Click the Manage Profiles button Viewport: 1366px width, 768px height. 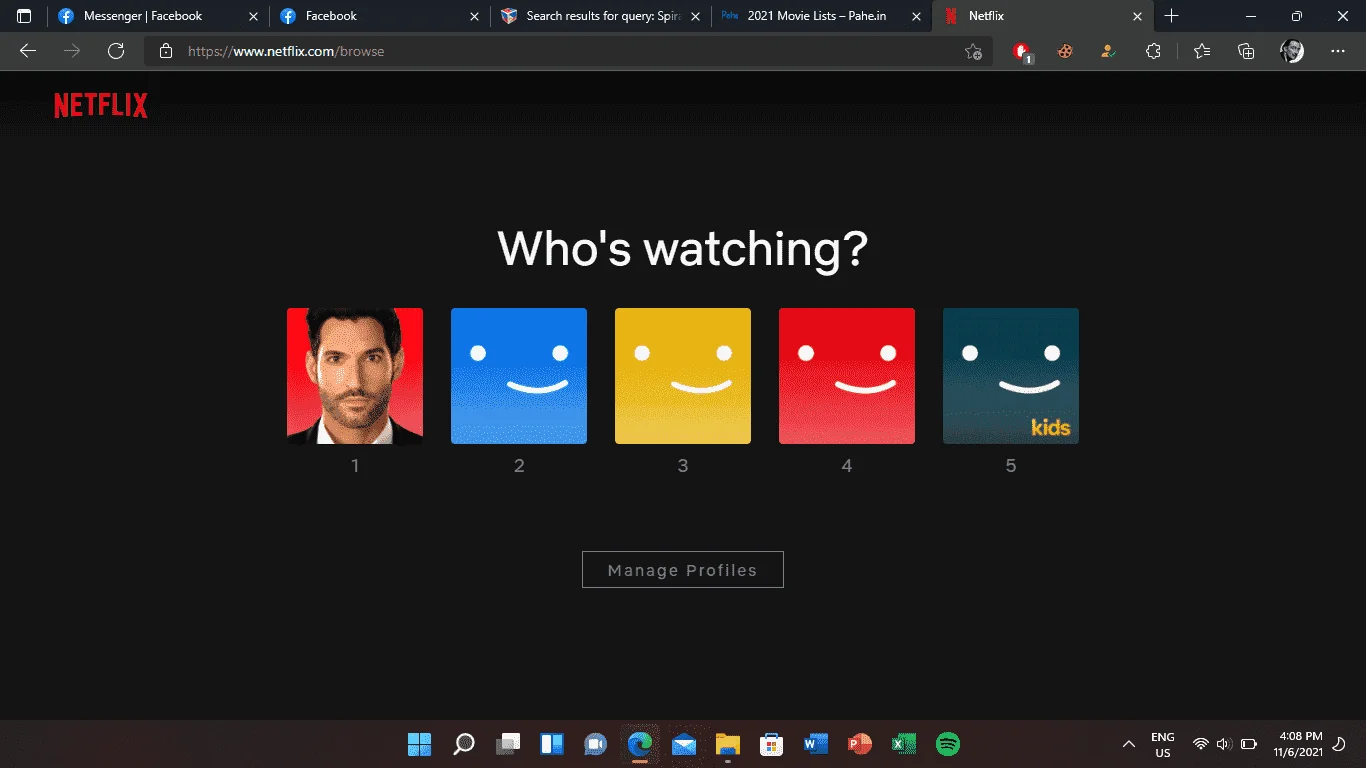pyautogui.click(x=683, y=570)
